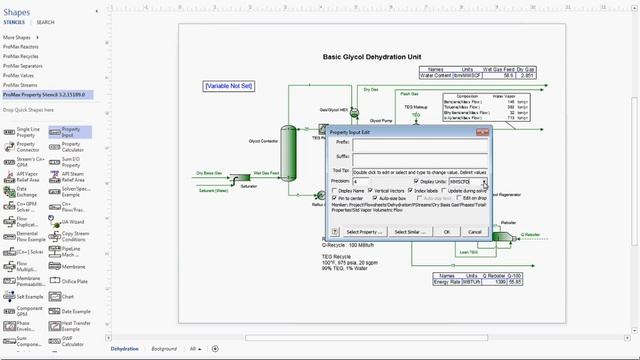The width and height of the screenshot is (640, 360).
Task: Toggle the Pin to center checkbox
Action: [334, 198]
